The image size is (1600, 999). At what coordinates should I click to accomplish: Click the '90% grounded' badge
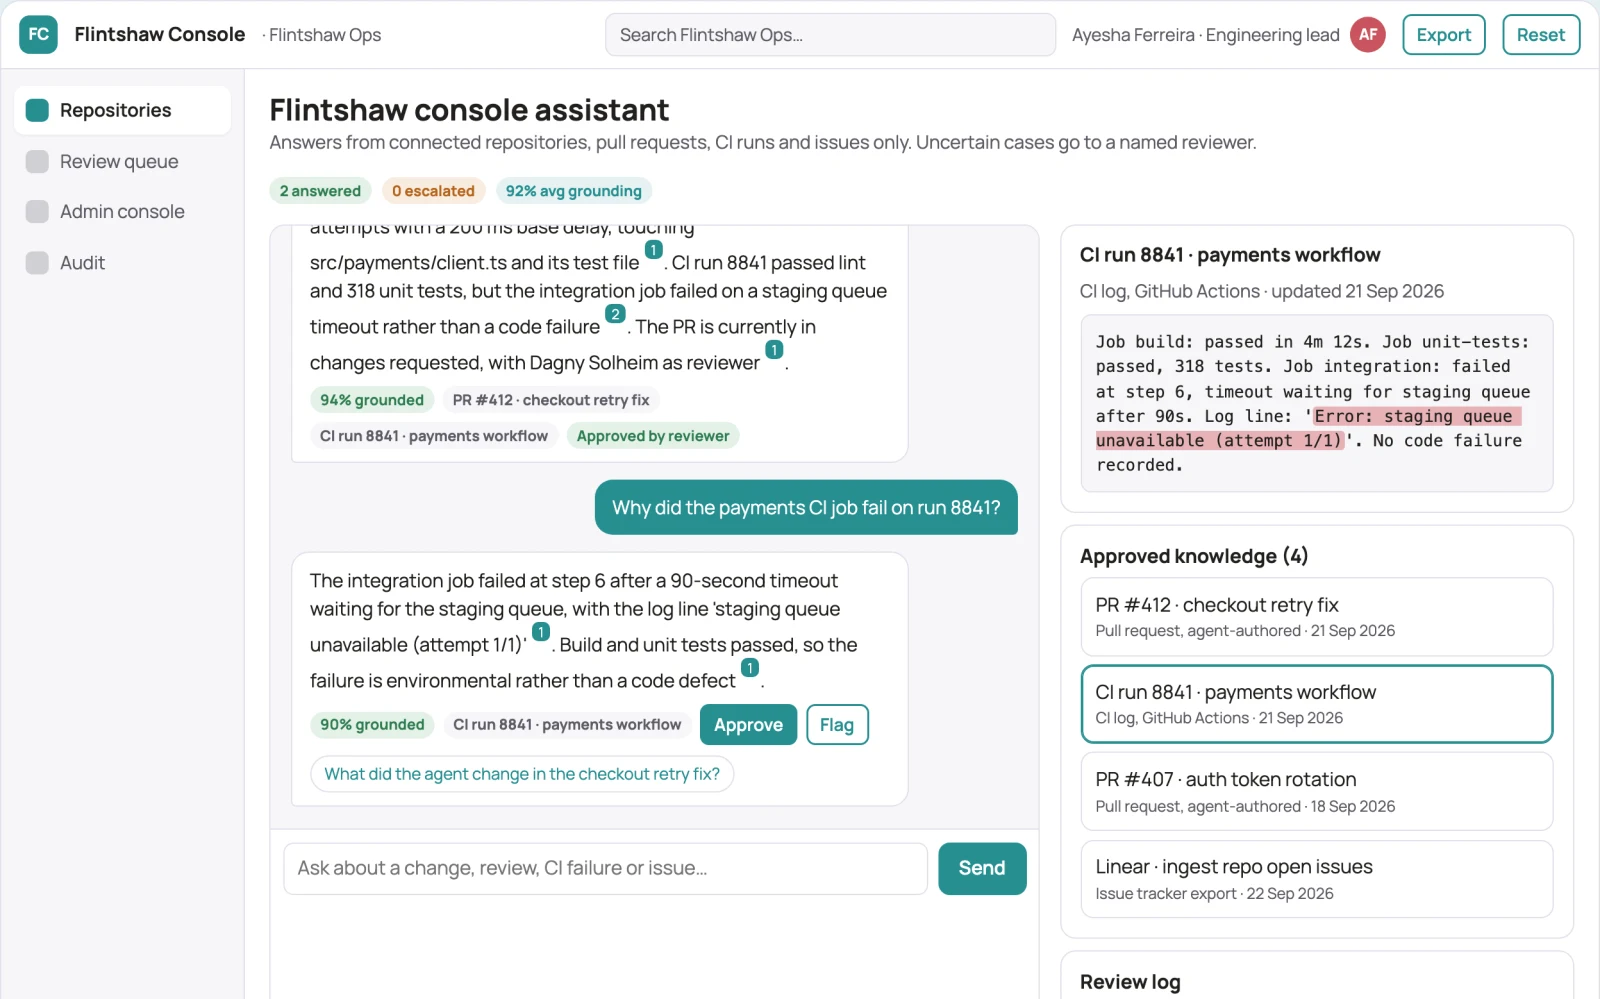[x=372, y=725]
